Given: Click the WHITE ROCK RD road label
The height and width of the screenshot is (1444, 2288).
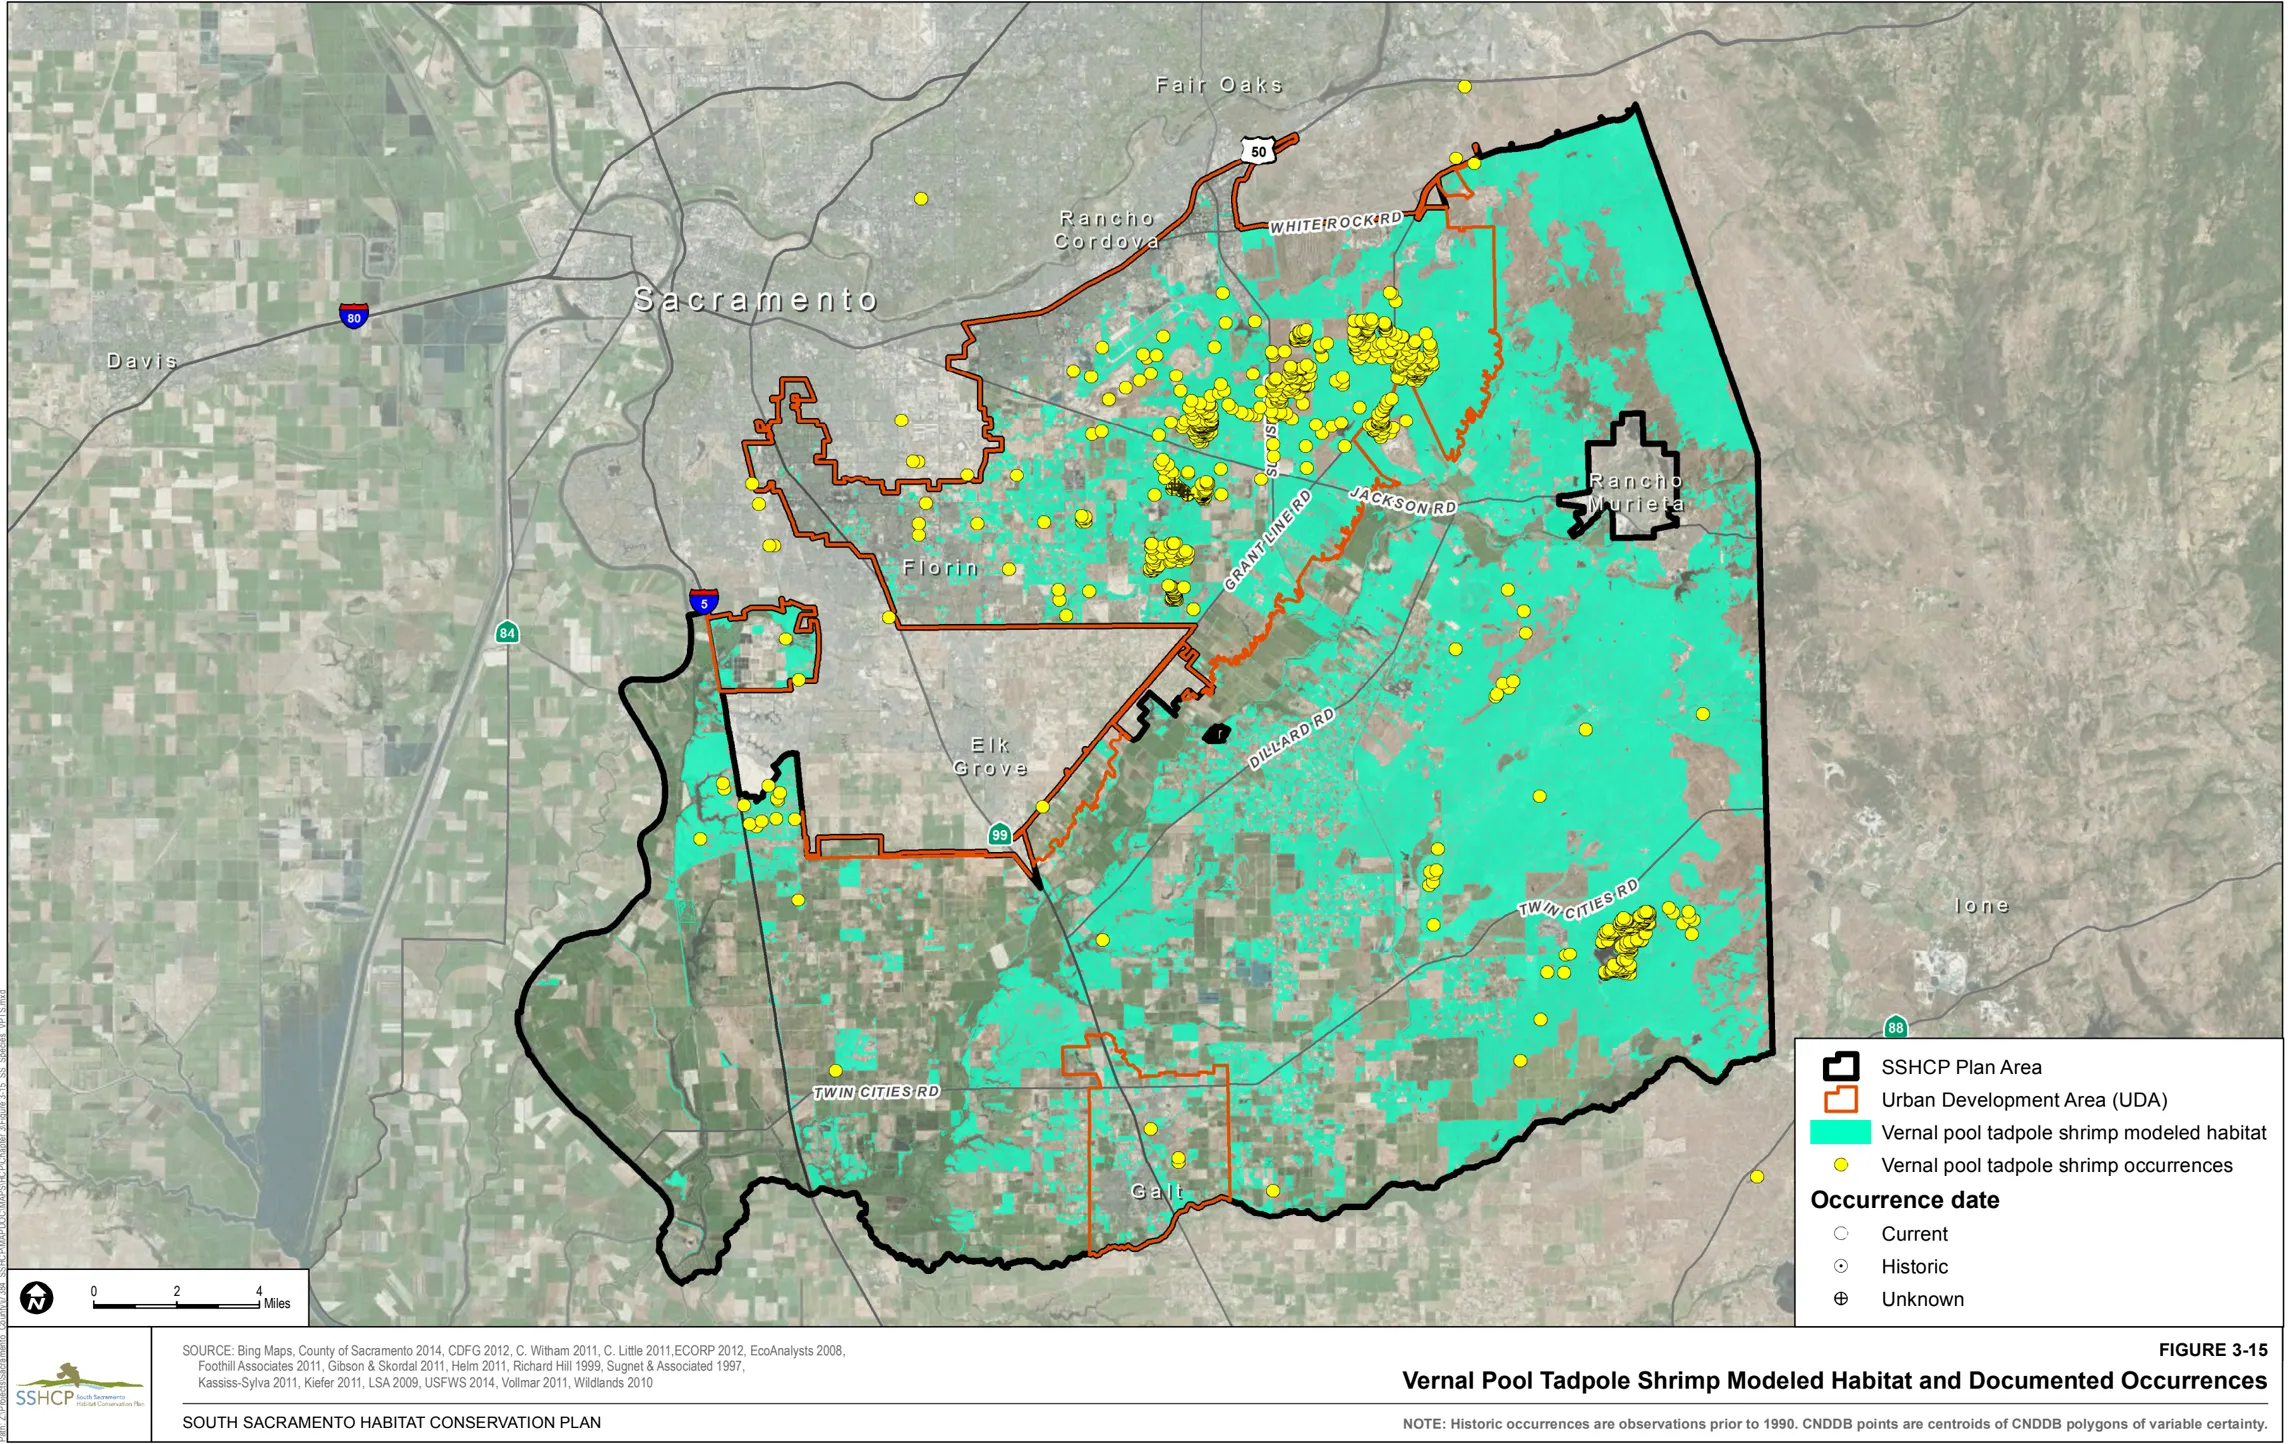Looking at the screenshot, I should coord(1336,222).
